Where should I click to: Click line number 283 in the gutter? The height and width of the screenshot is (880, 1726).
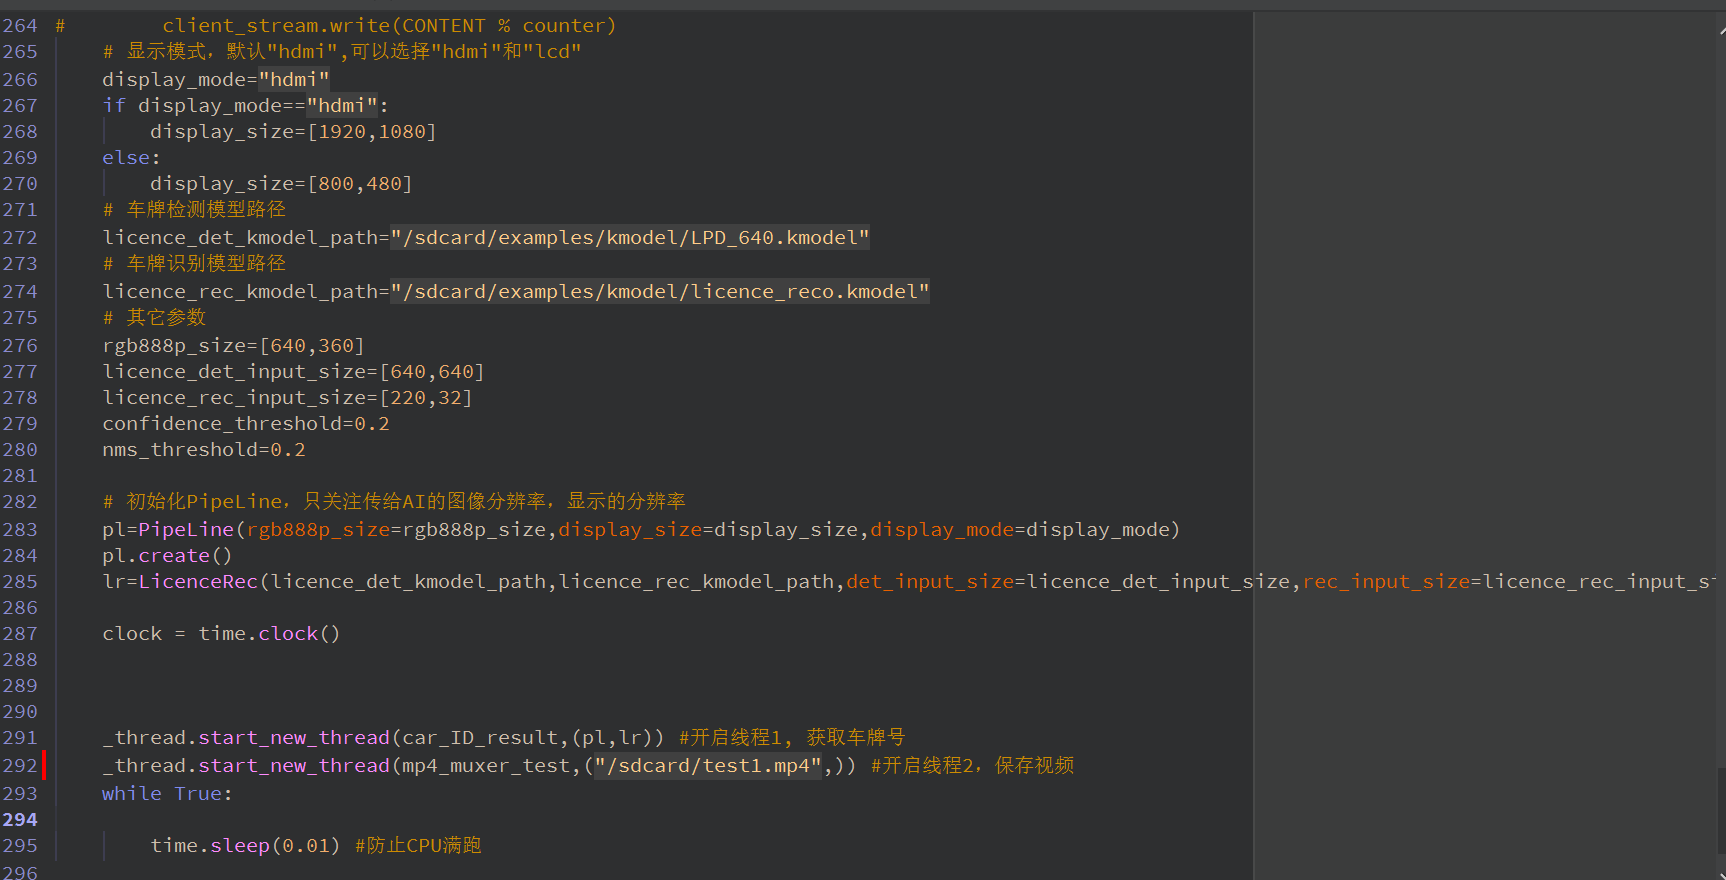click(x=20, y=530)
